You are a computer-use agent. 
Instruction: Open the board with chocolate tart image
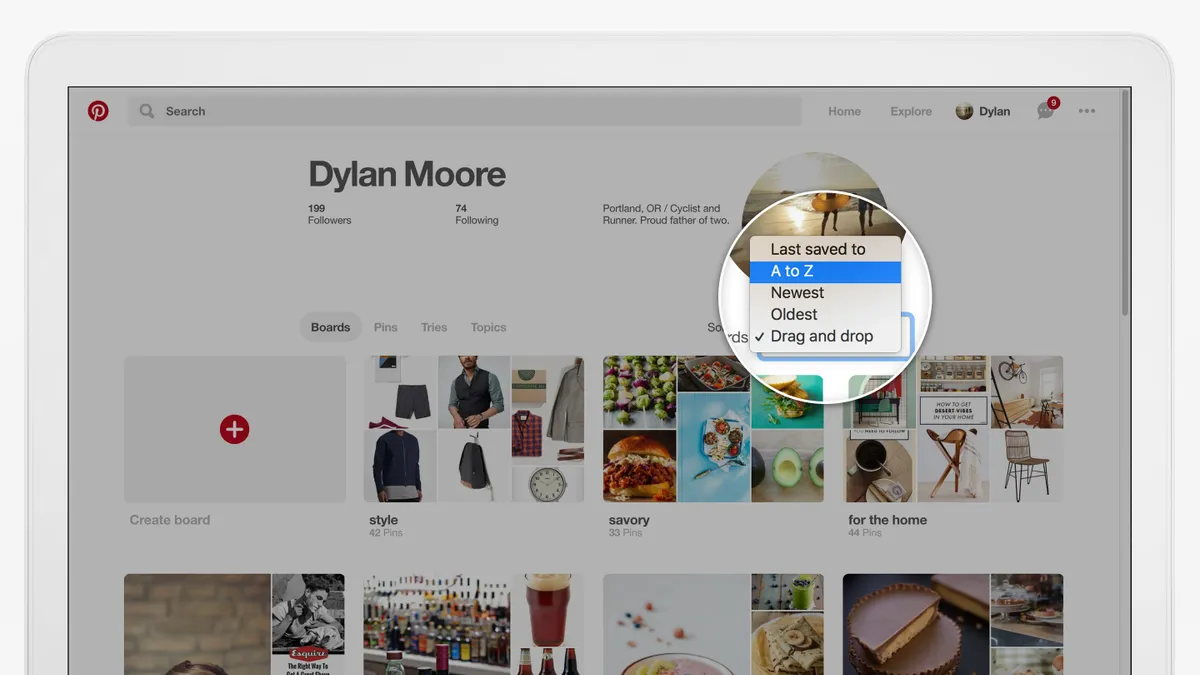coord(953,624)
